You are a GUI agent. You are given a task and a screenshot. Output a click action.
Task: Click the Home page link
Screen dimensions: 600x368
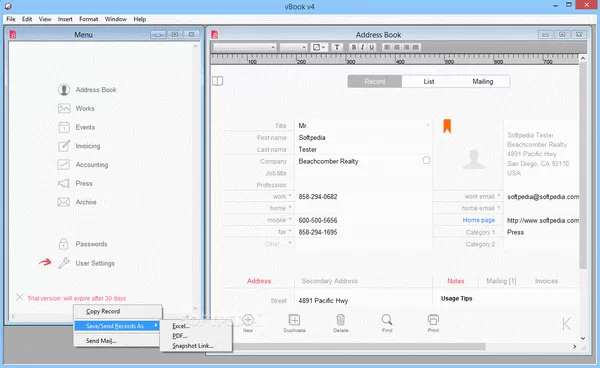tap(479, 220)
